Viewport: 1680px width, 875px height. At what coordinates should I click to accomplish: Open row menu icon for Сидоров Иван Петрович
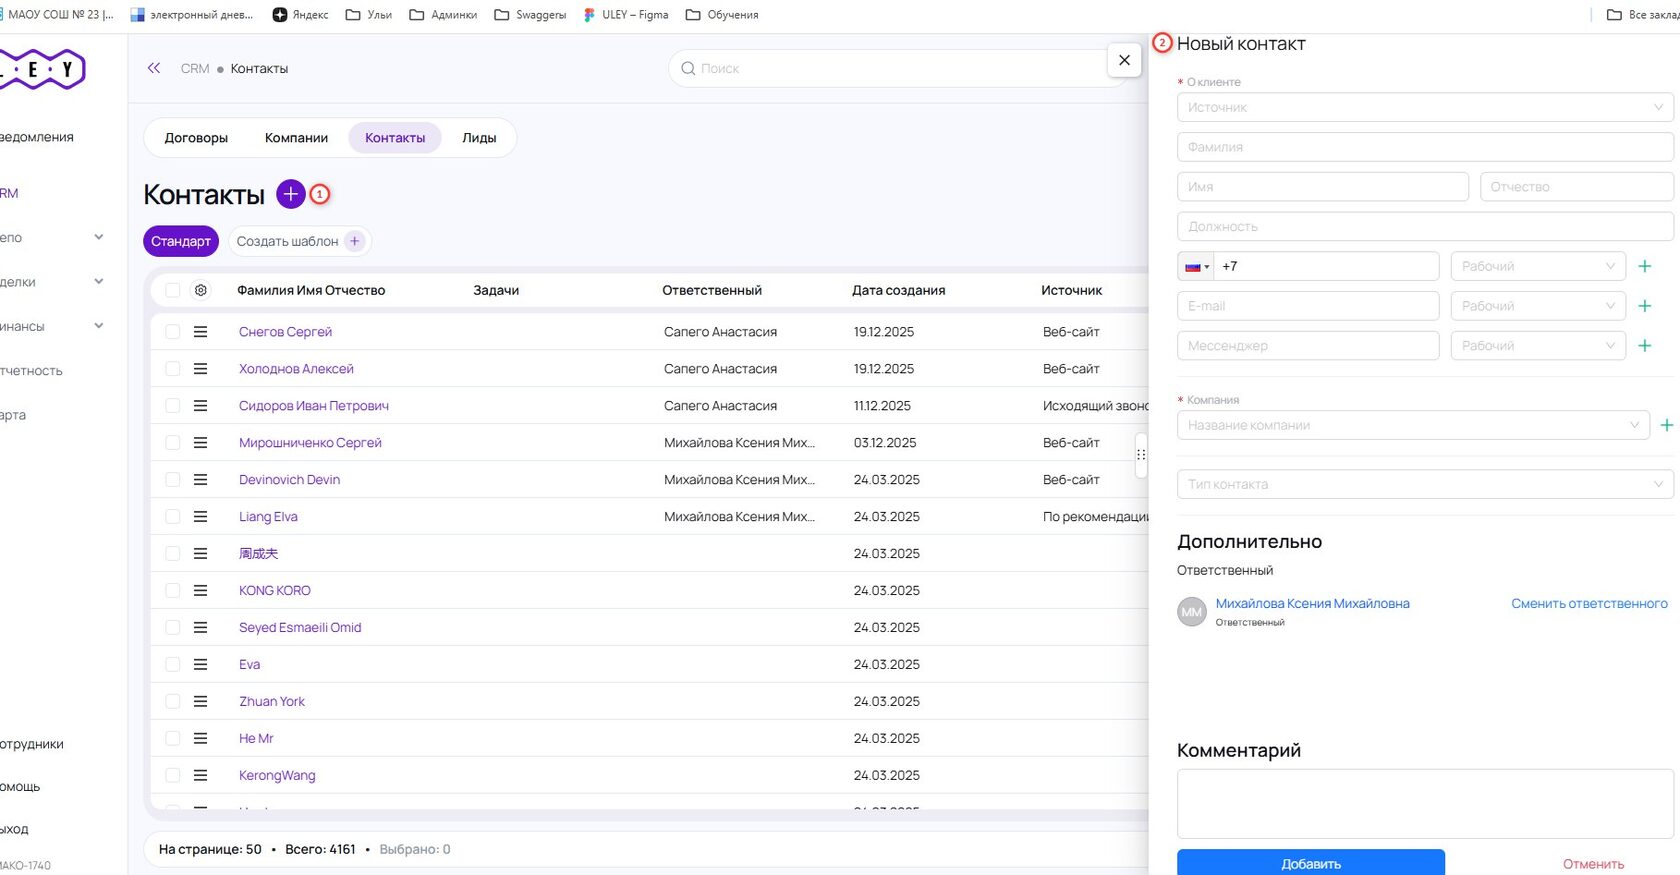[x=200, y=406]
